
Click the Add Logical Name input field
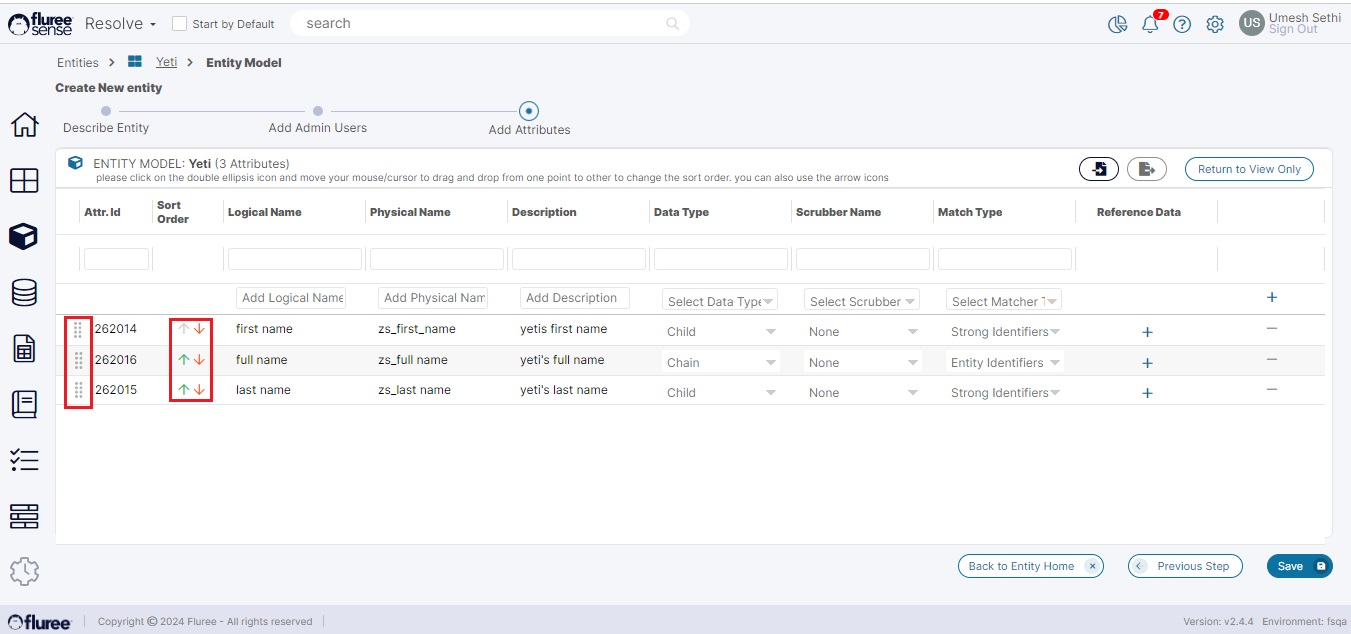click(x=291, y=298)
